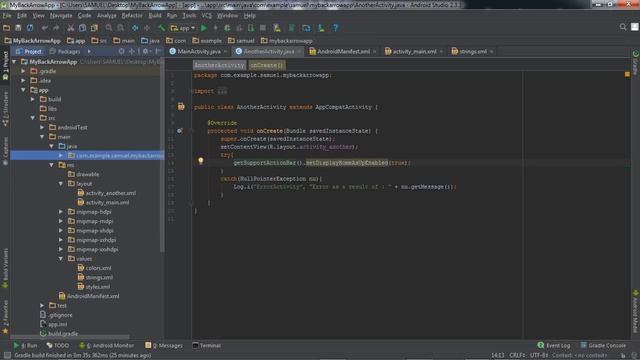Click the Debug app bug icon

(227, 28)
